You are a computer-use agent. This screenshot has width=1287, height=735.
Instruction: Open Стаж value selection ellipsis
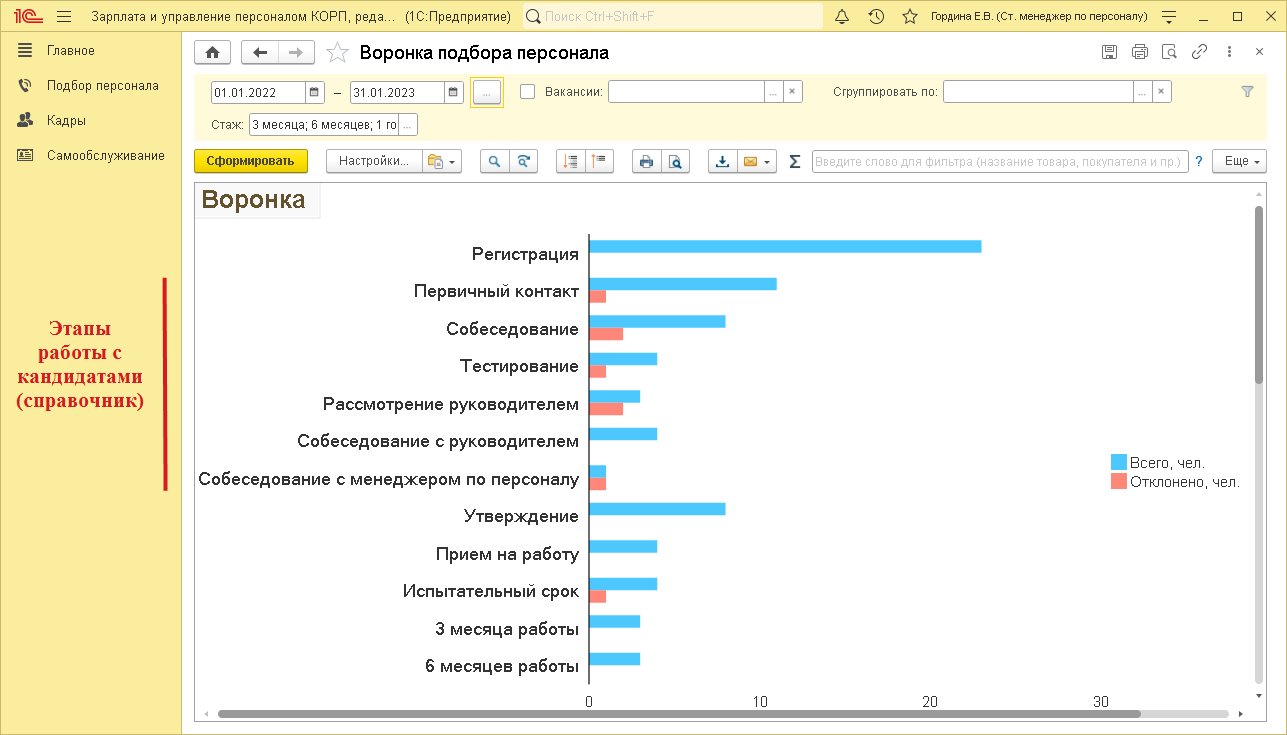click(407, 125)
